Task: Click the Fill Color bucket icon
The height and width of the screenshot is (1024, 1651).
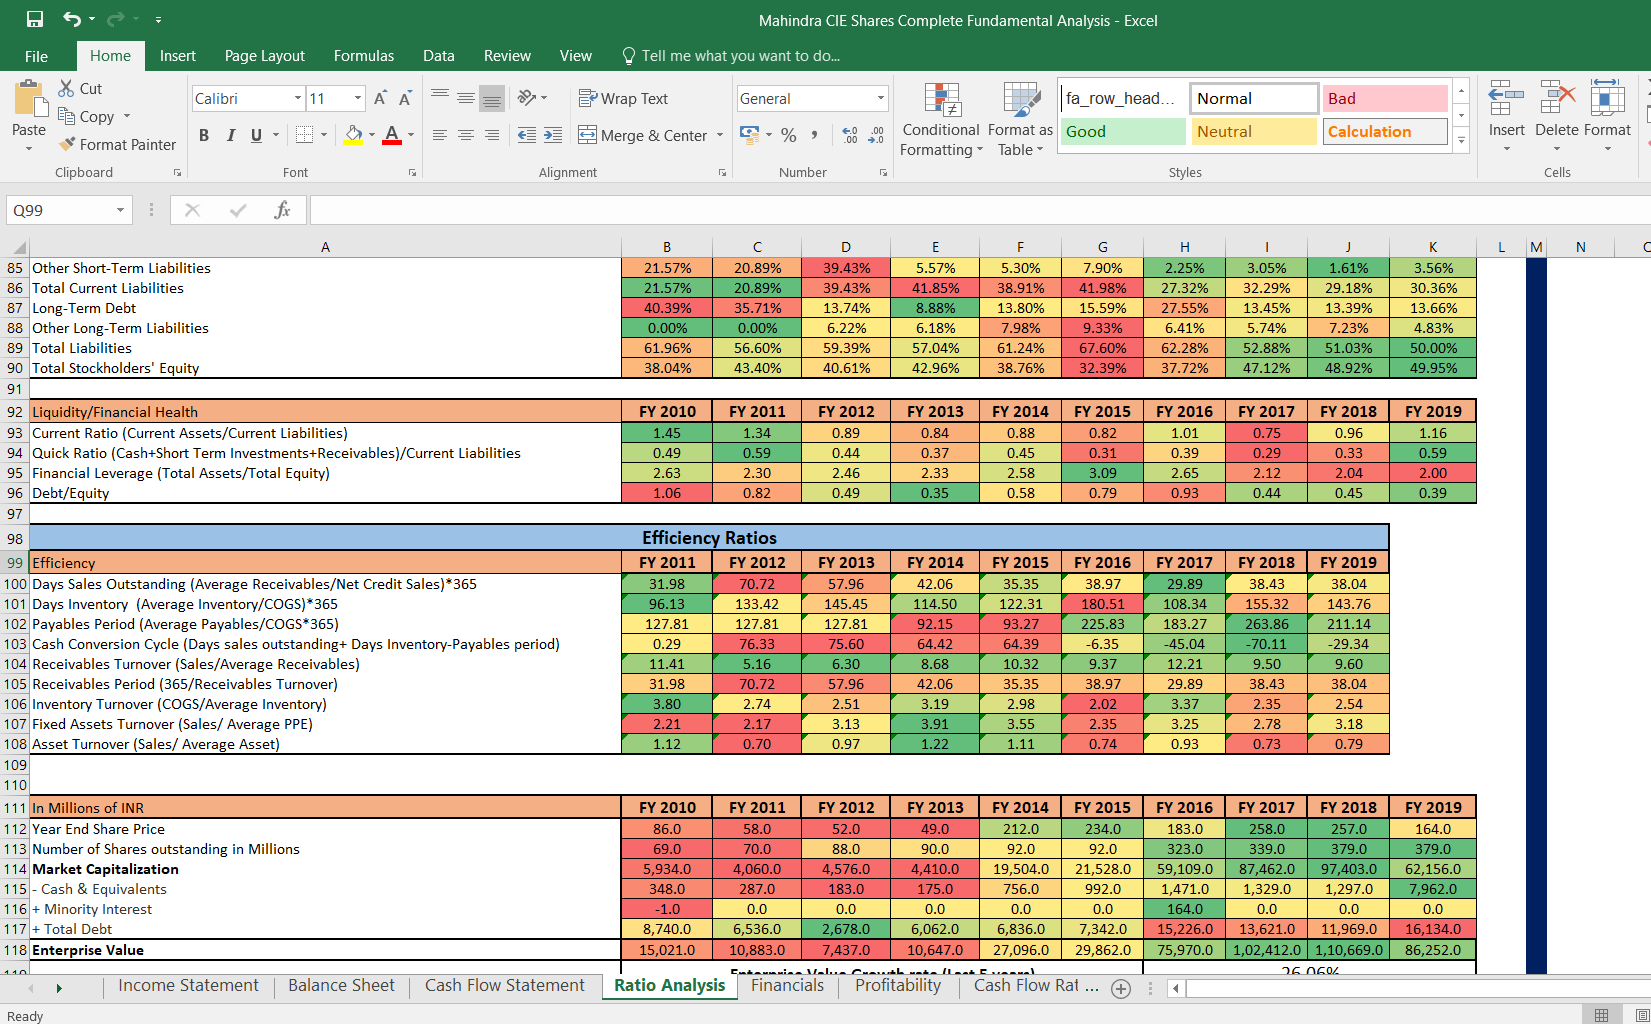Action: pyautogui.click(x=353, y=134)
